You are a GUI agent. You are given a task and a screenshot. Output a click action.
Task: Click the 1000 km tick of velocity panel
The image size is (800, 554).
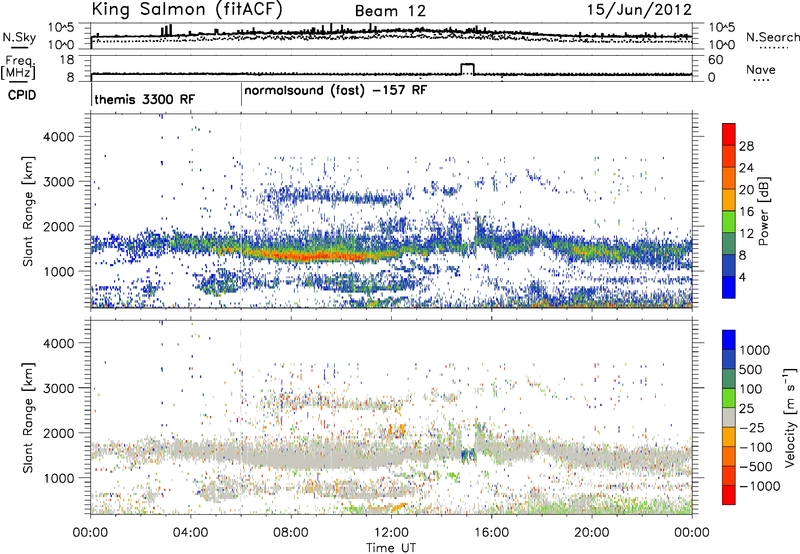point(59,478)
